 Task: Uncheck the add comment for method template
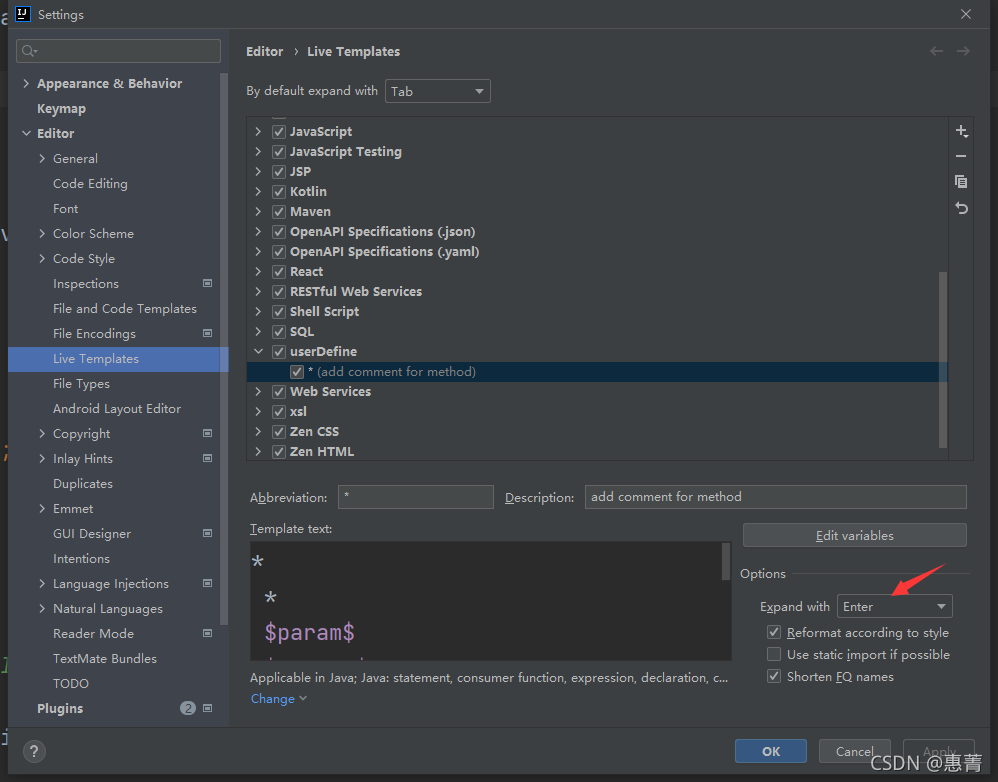click(297, 372)
